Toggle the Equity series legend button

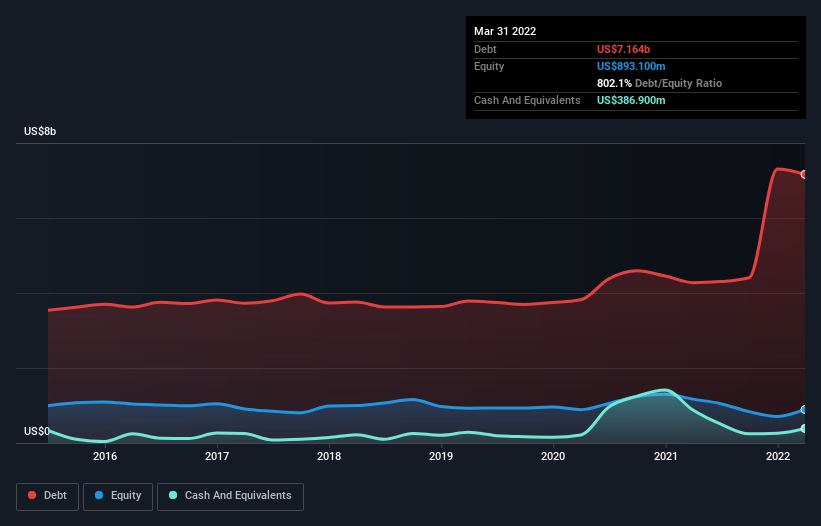point(118,496)
